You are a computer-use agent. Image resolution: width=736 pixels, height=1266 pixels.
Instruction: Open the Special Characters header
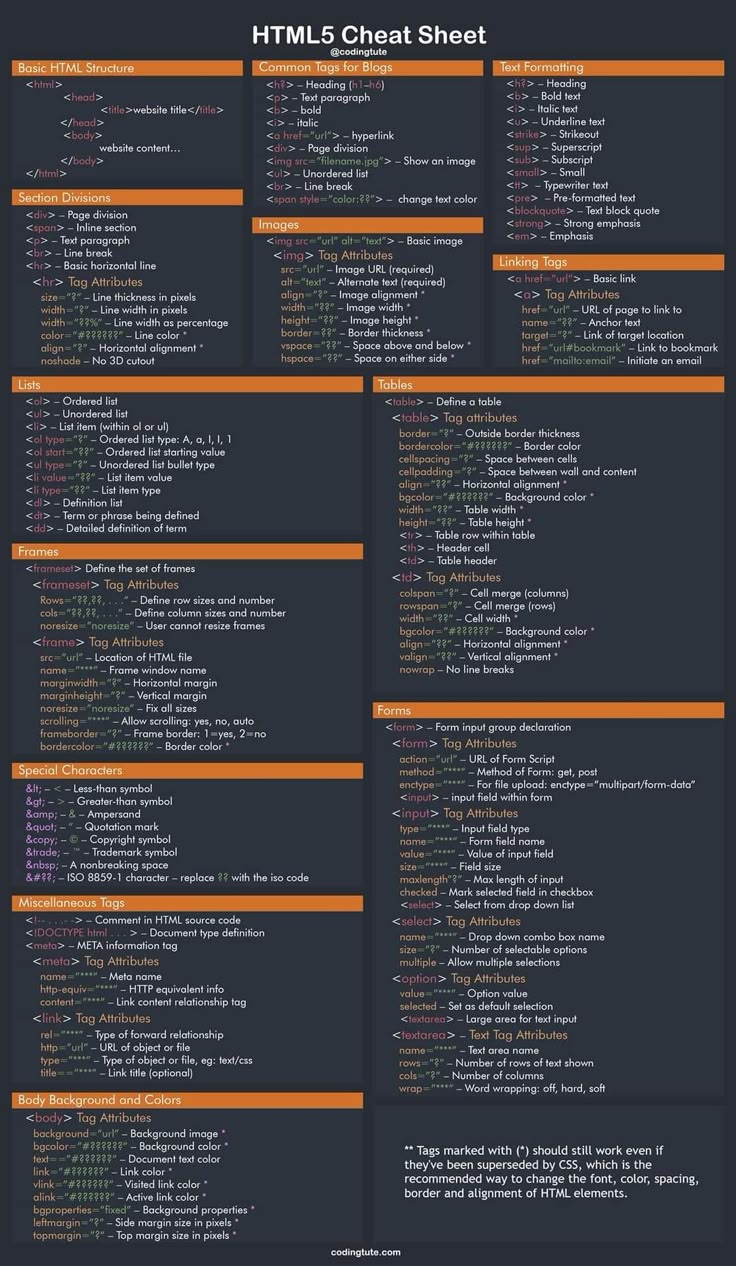70,770
